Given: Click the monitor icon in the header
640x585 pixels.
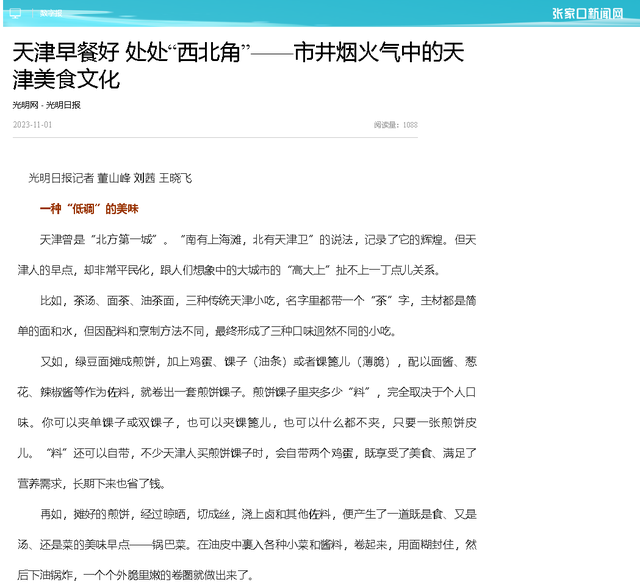Looking at the screenshot, I should click(x=15, y=13).
